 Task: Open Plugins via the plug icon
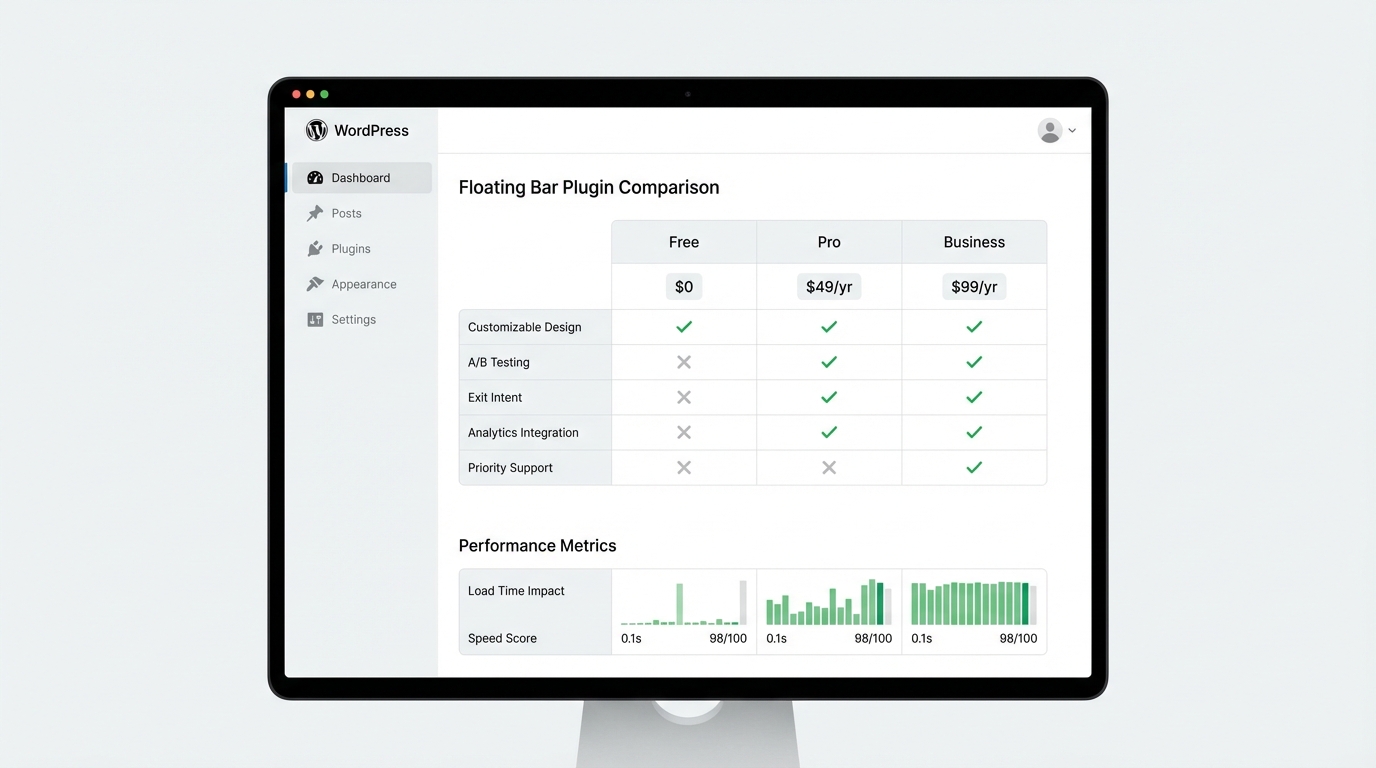click(x=314, y=248)
